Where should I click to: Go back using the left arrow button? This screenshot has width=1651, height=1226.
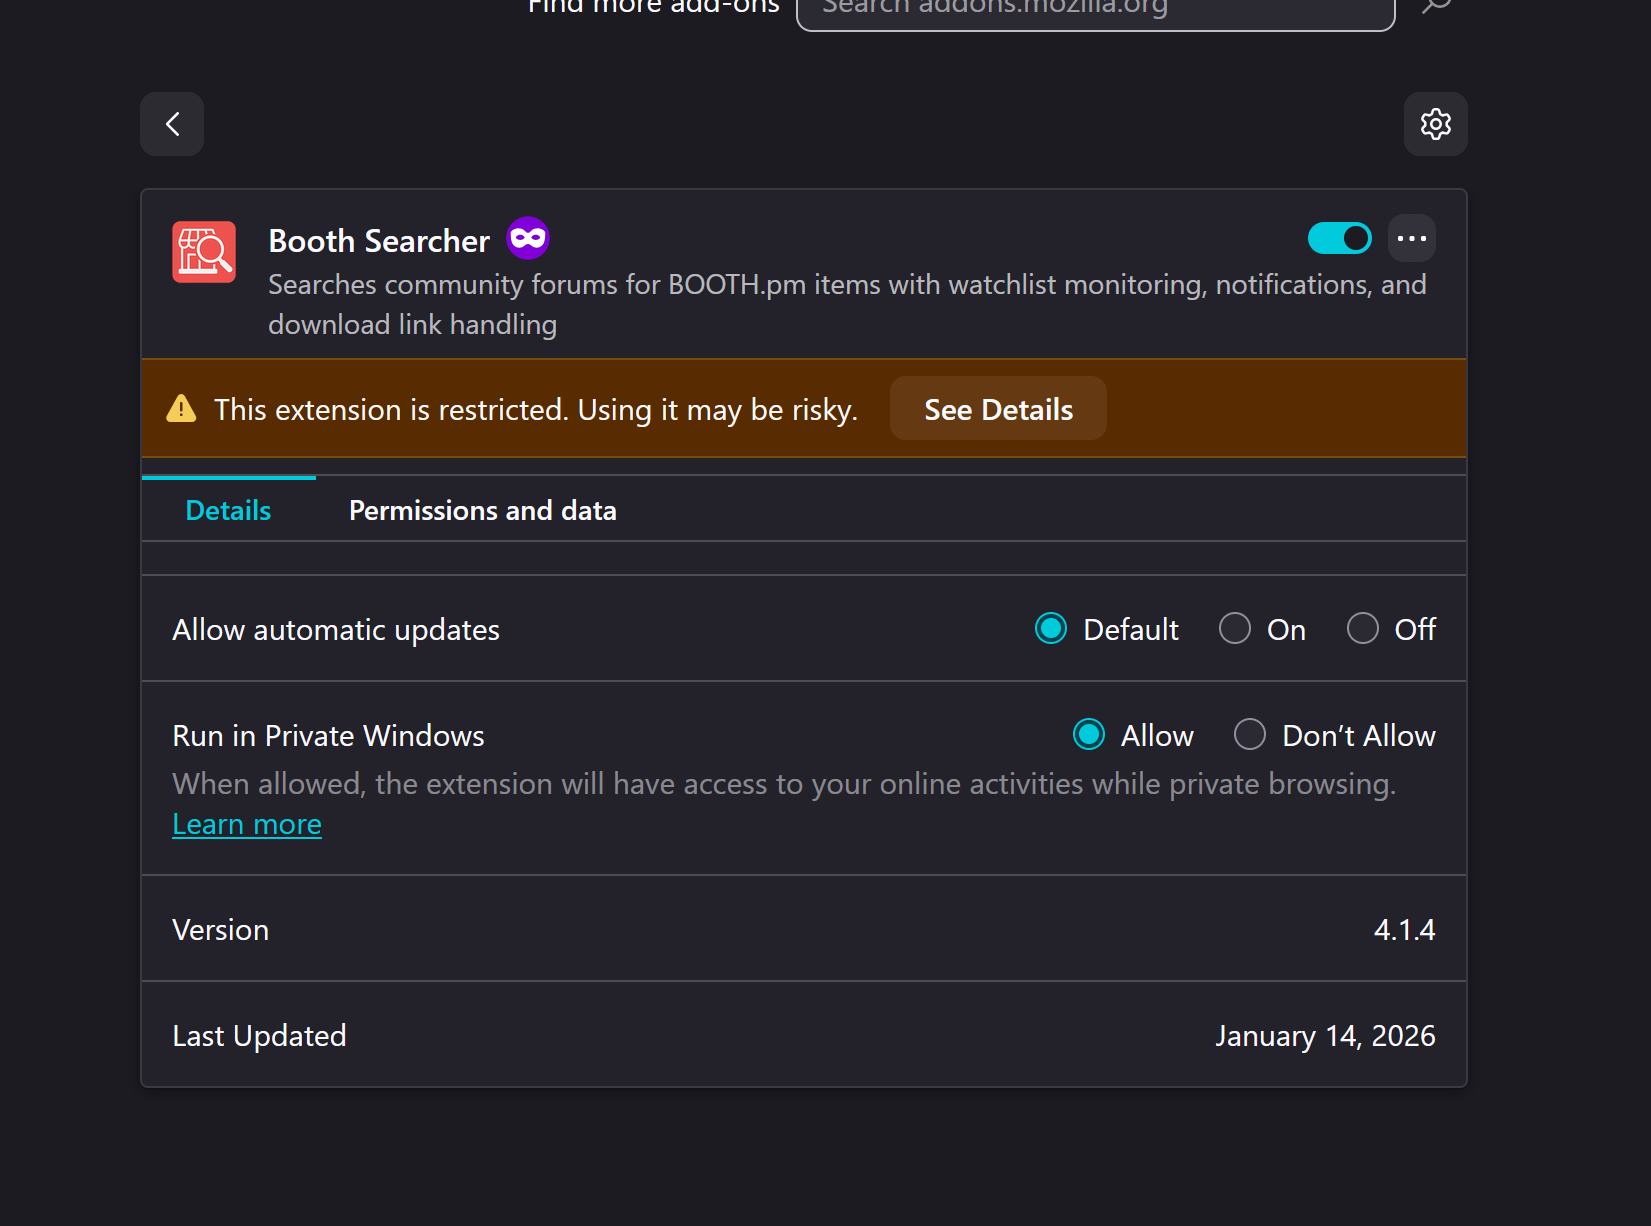pos(172,124)
